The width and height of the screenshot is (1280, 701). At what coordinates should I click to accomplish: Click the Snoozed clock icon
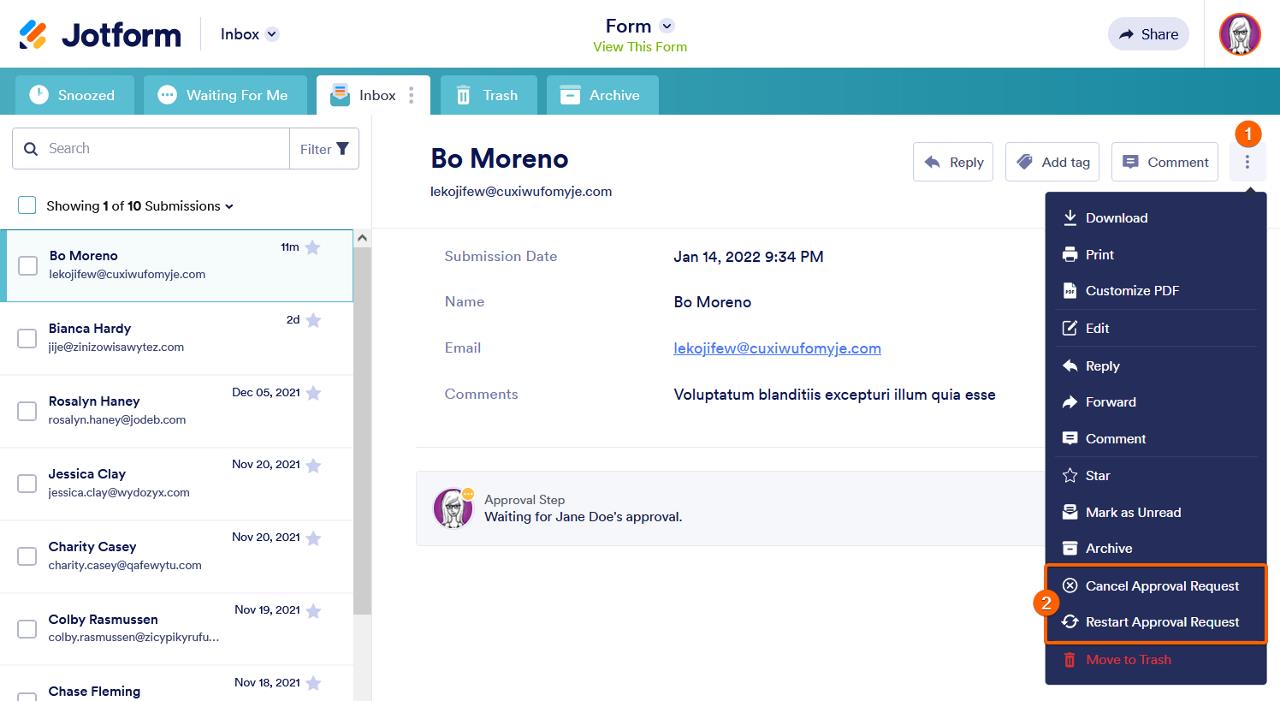tap(38, 95)
